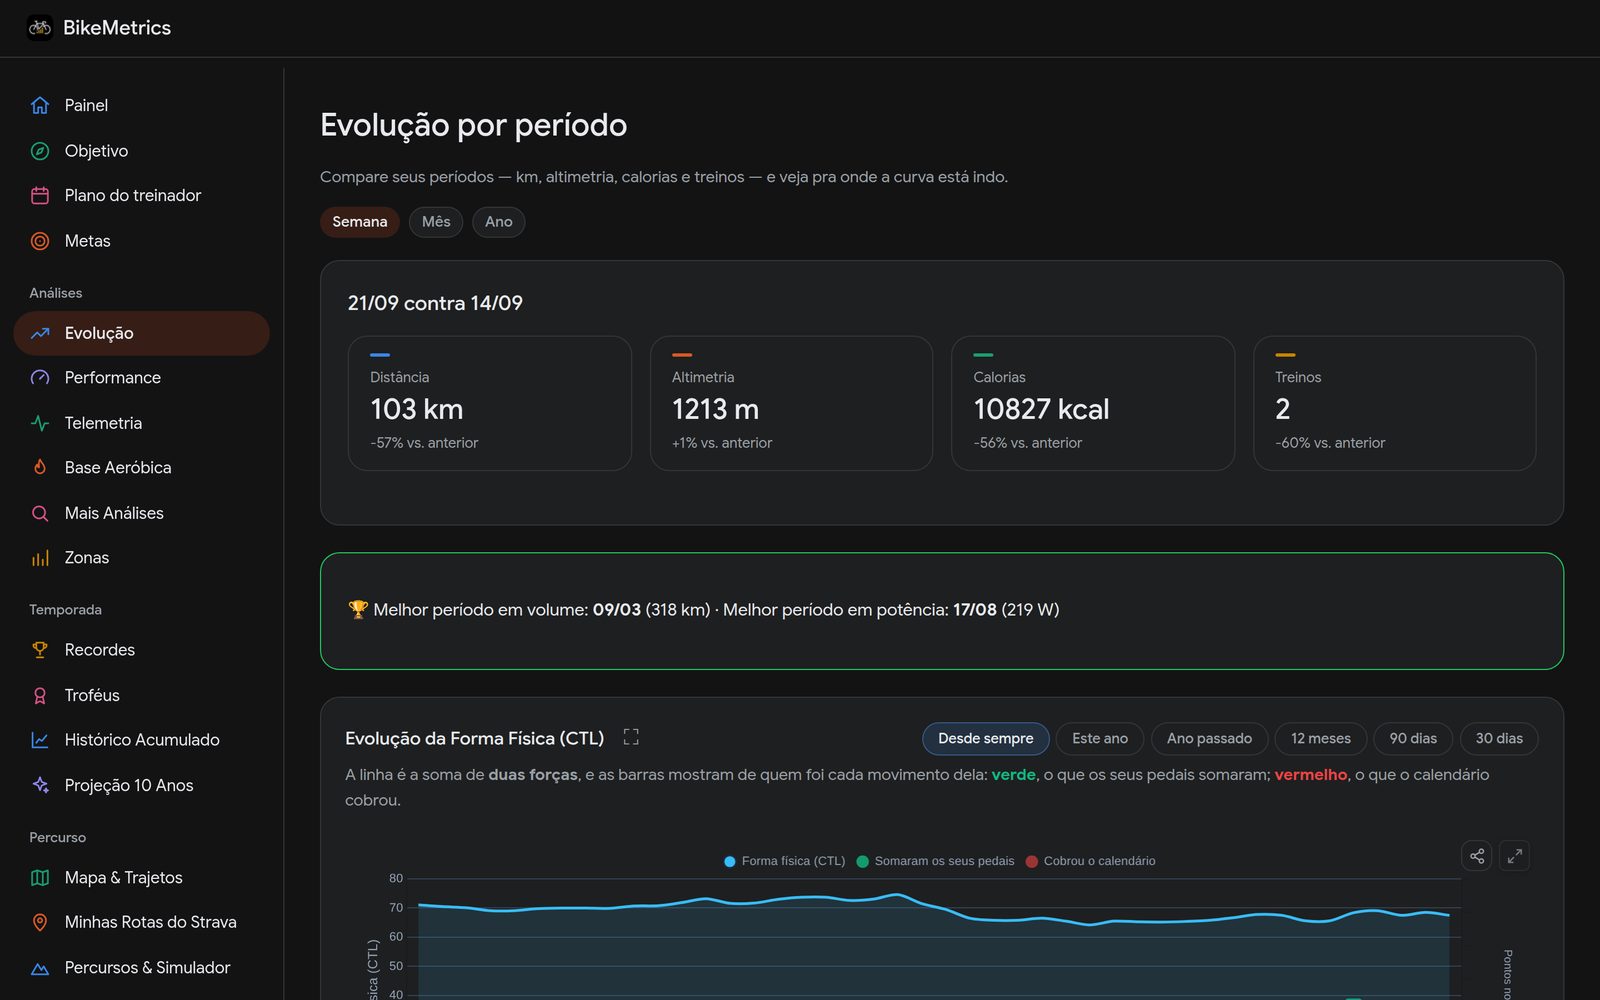Click the Projeção 10 Anos sparkle icon
This screenshot has height=1000, width=1600.
tap(40, 785)
